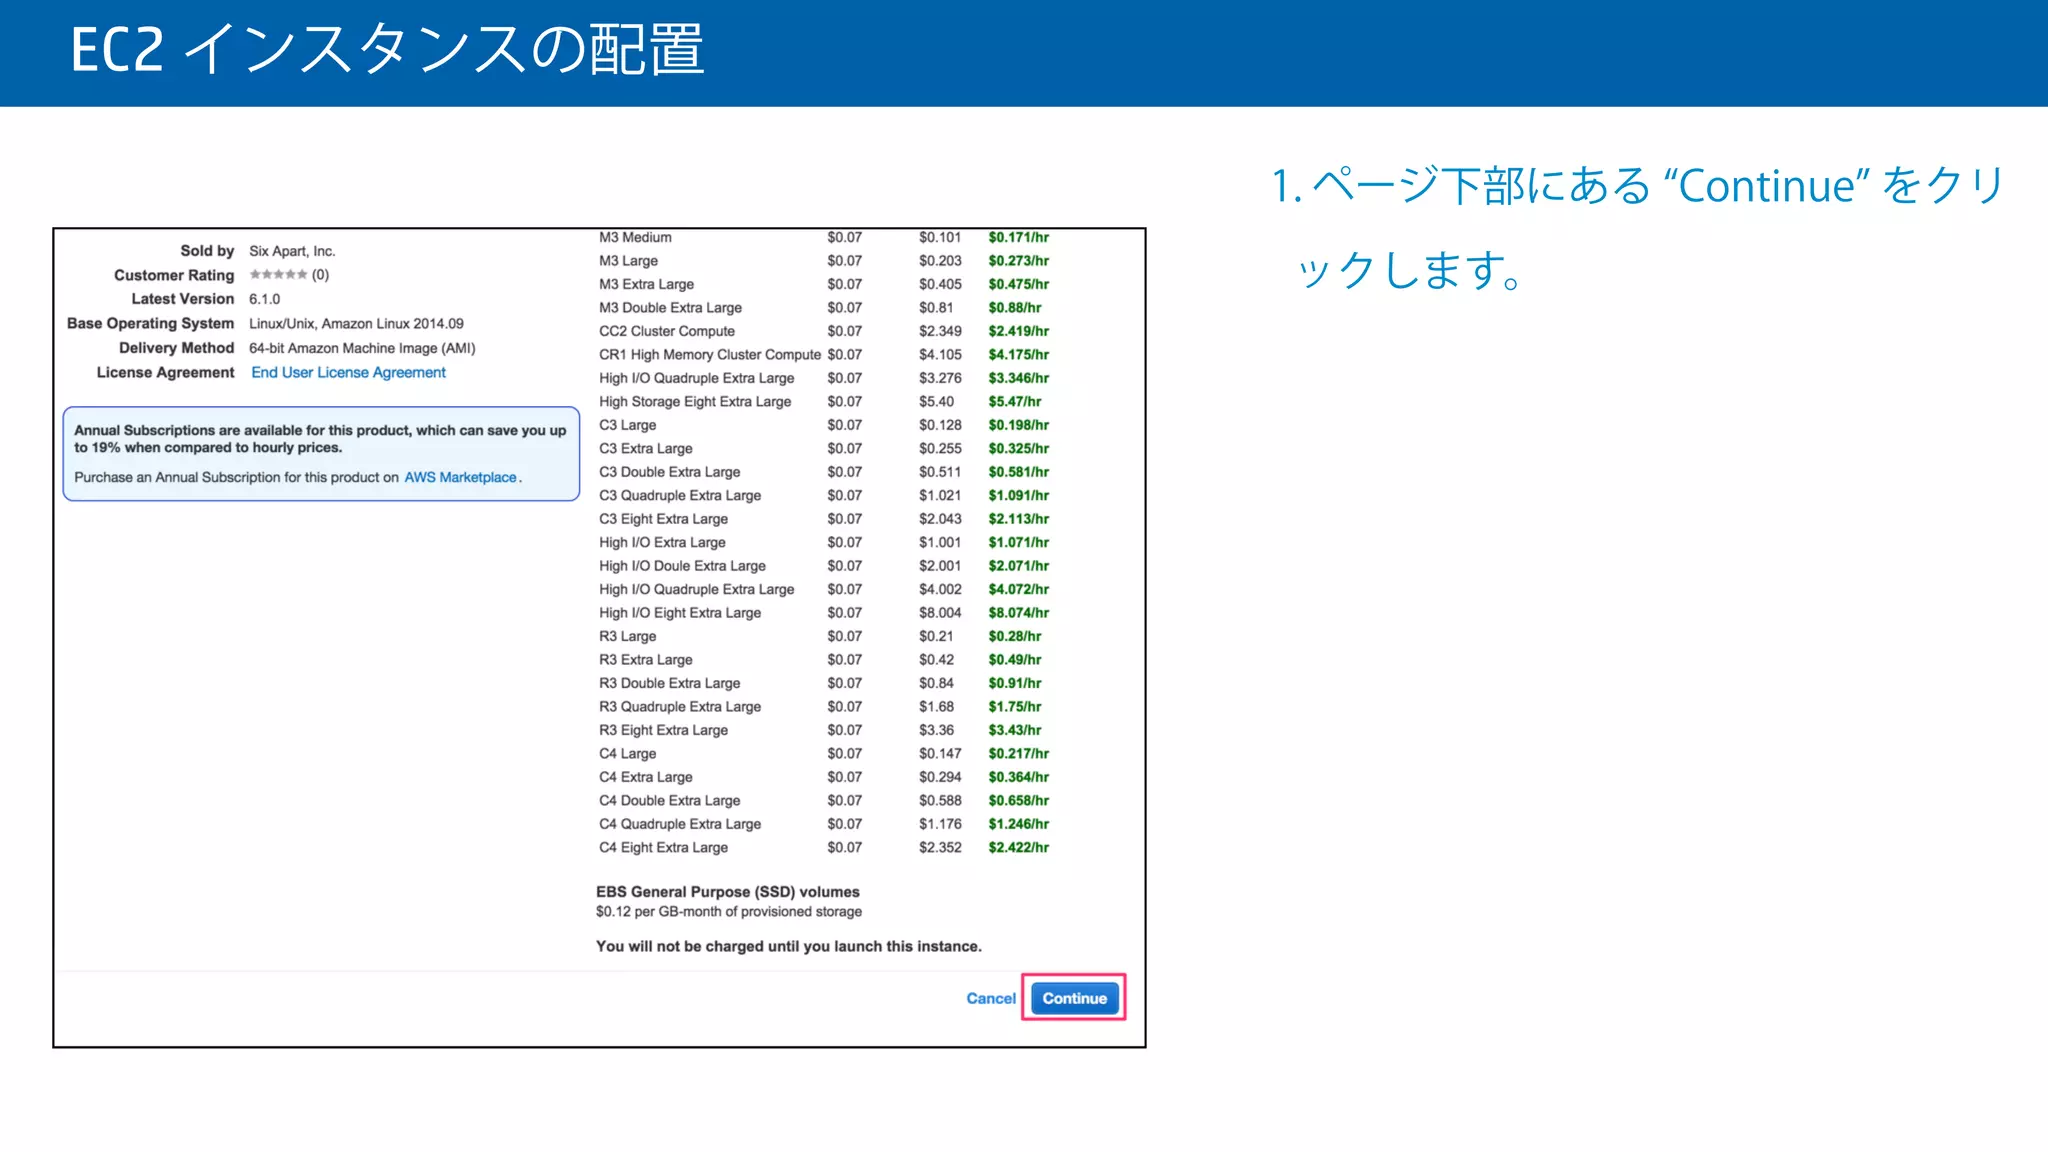Viewport: 2048px width, 1152px height.
Task: Select the 'R3 Eight Extra Large' label
Action: click(x=663, y=731)
